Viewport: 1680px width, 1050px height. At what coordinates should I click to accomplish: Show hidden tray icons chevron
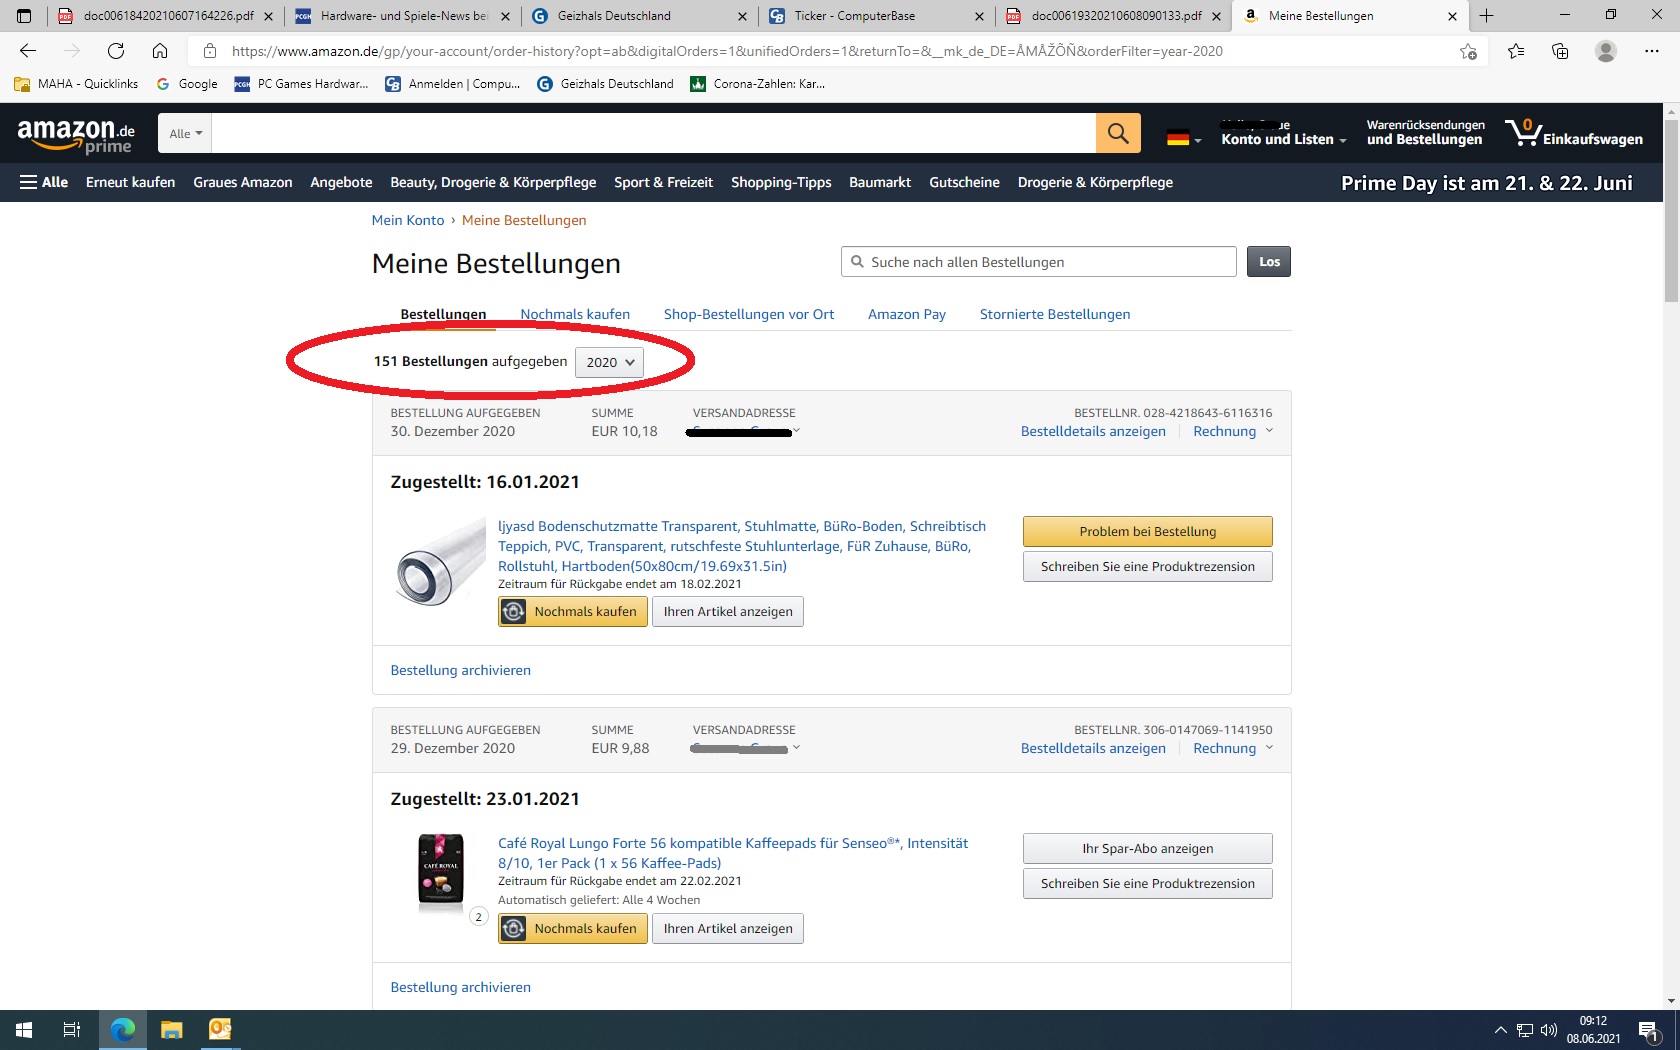coord(1500,1030)
